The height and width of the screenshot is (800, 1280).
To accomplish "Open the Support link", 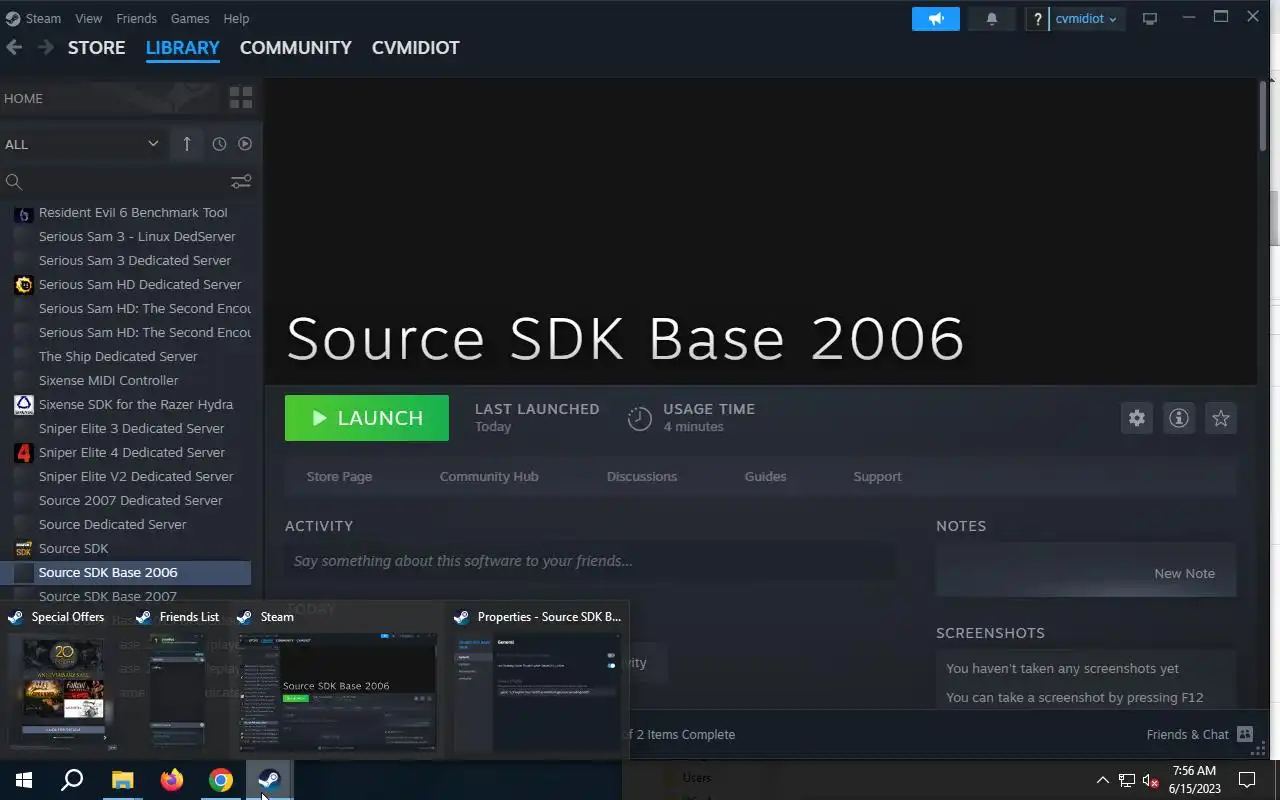I will [x=877, y=476].
